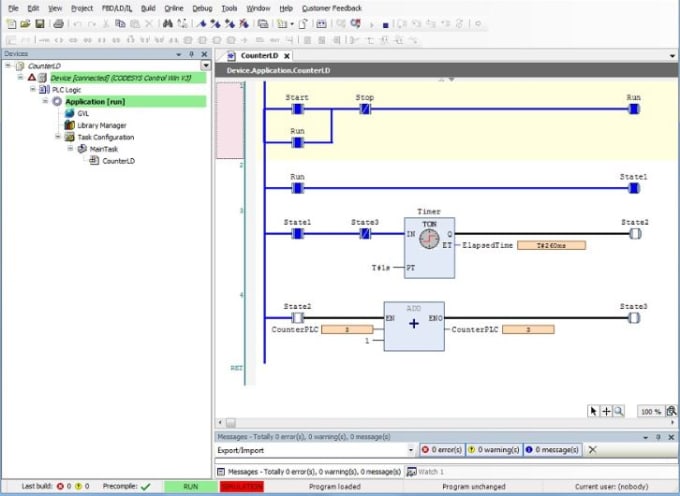Click the zoom icon beside 100 %
This screenshot has width=680, height=496.
[x=671, y=411]
